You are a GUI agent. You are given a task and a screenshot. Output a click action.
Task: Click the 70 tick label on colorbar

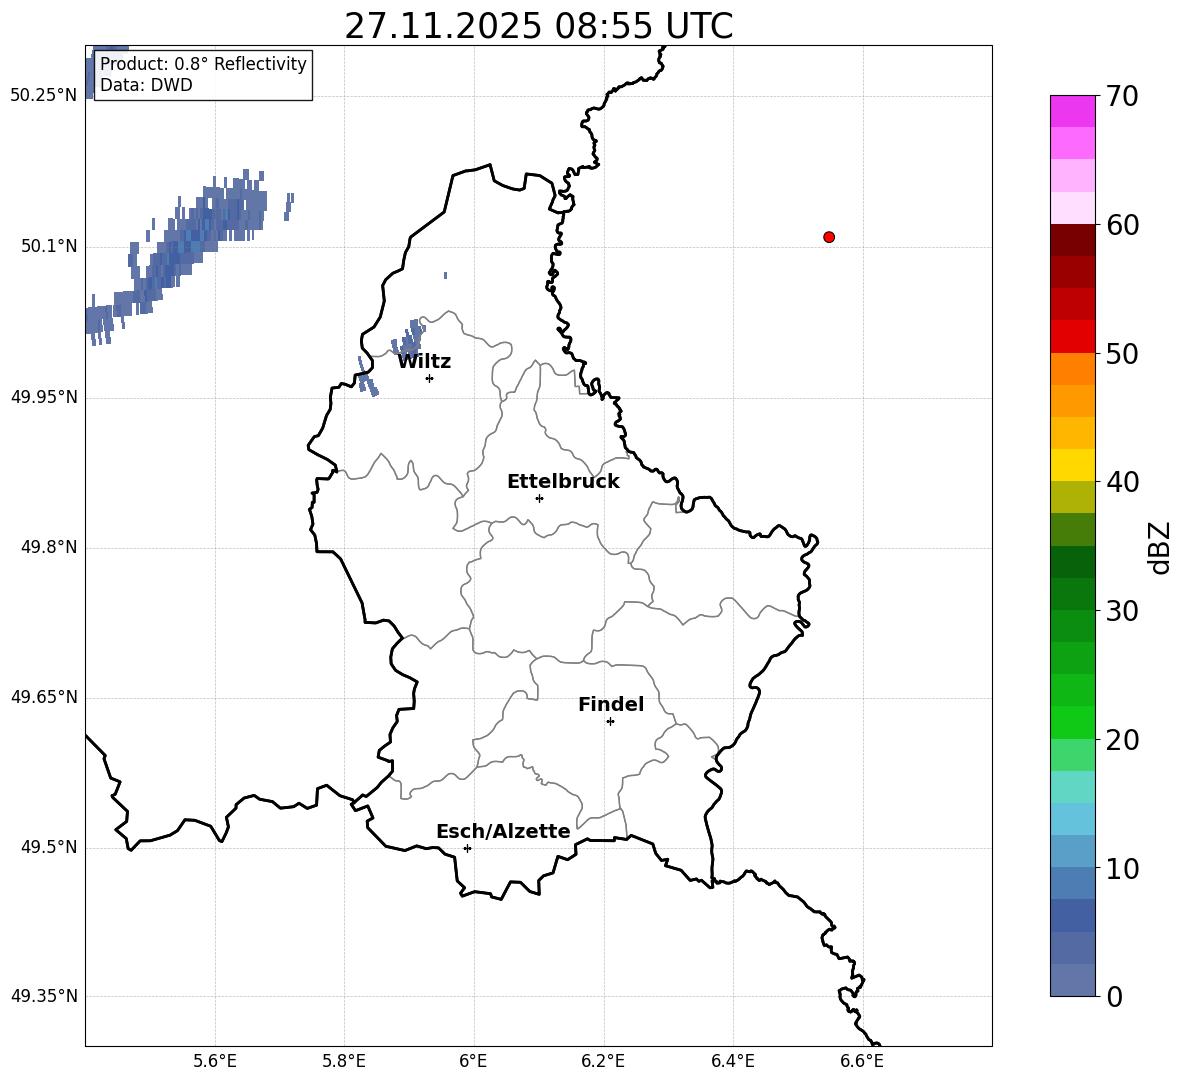point(1122,97)
